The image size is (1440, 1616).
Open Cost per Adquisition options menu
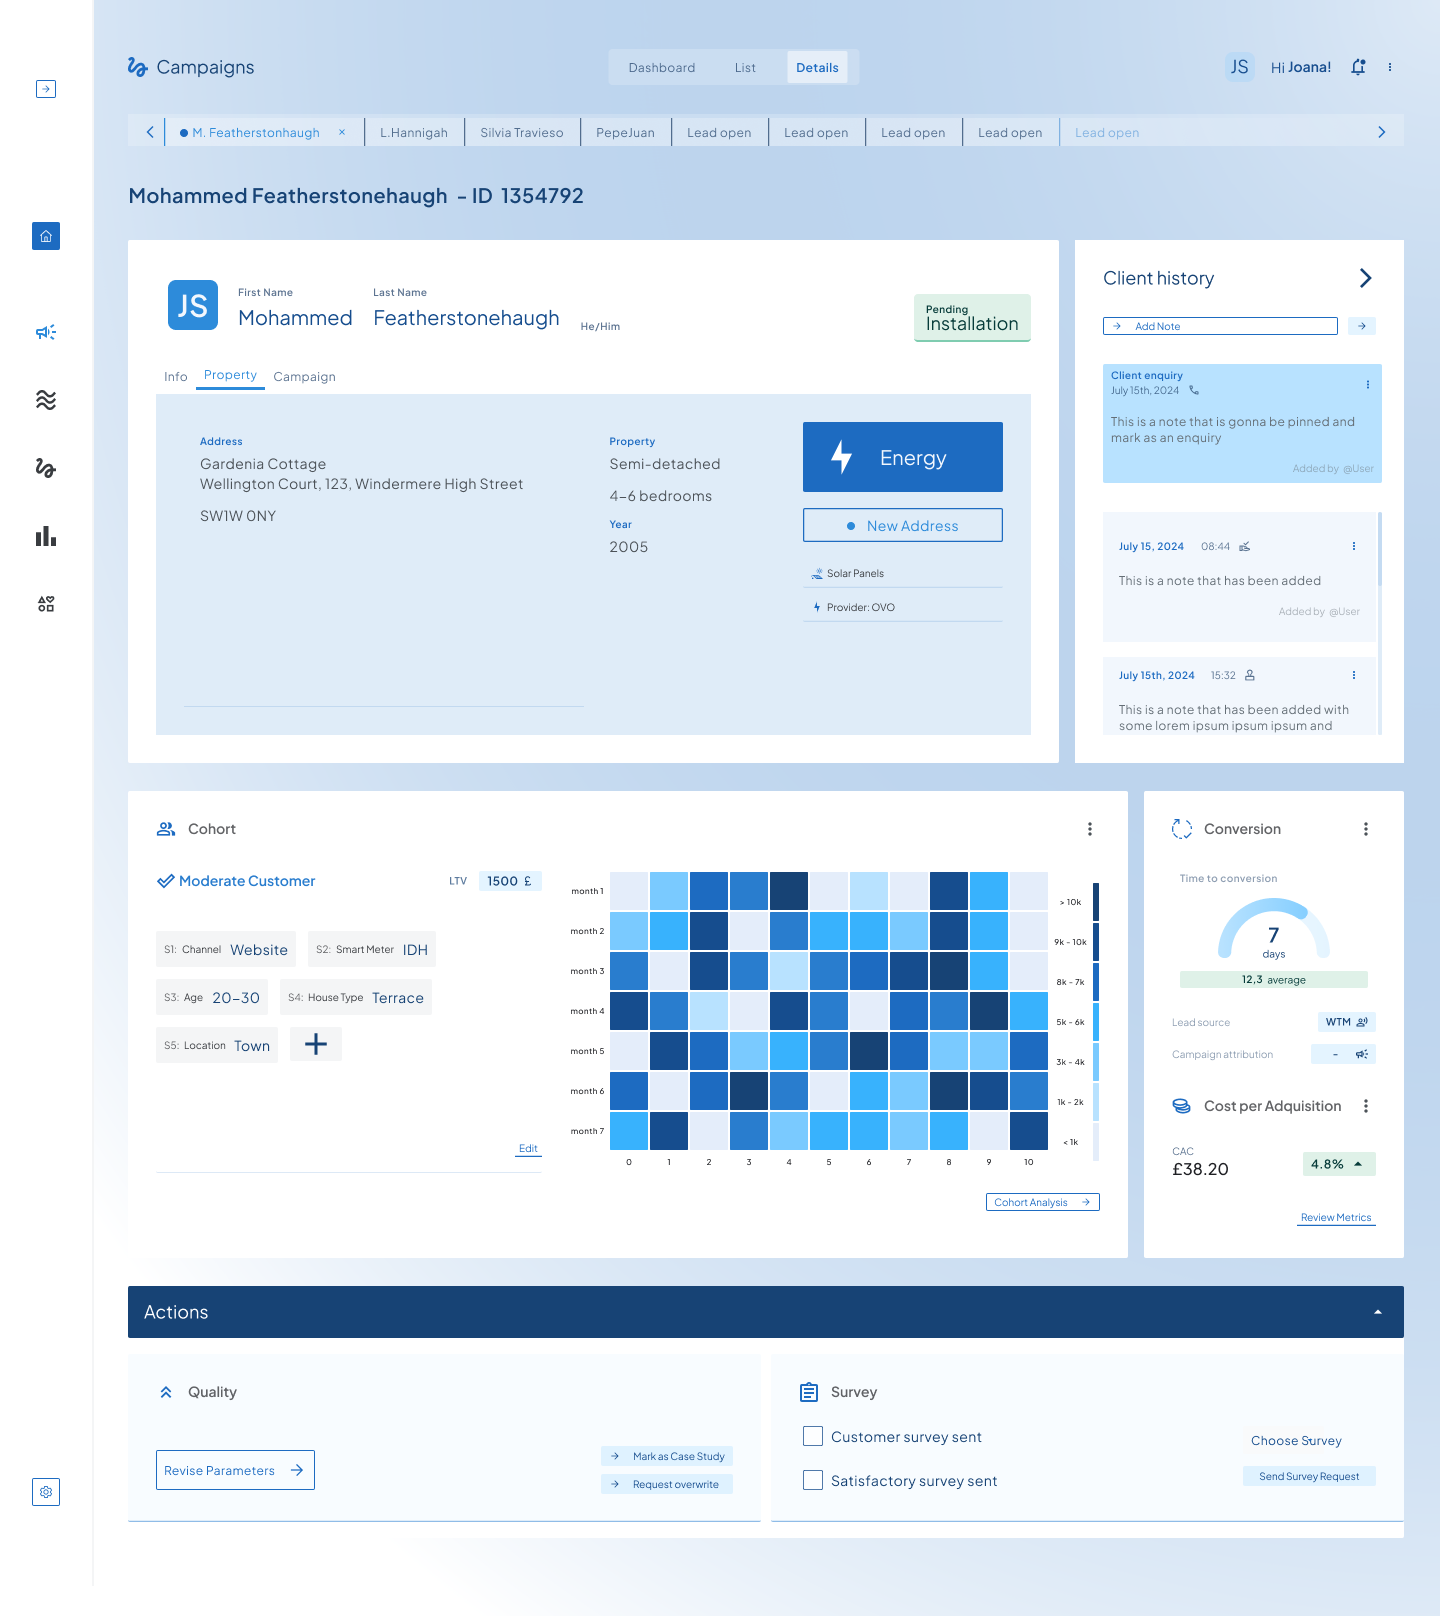tap(1366, 1106)
